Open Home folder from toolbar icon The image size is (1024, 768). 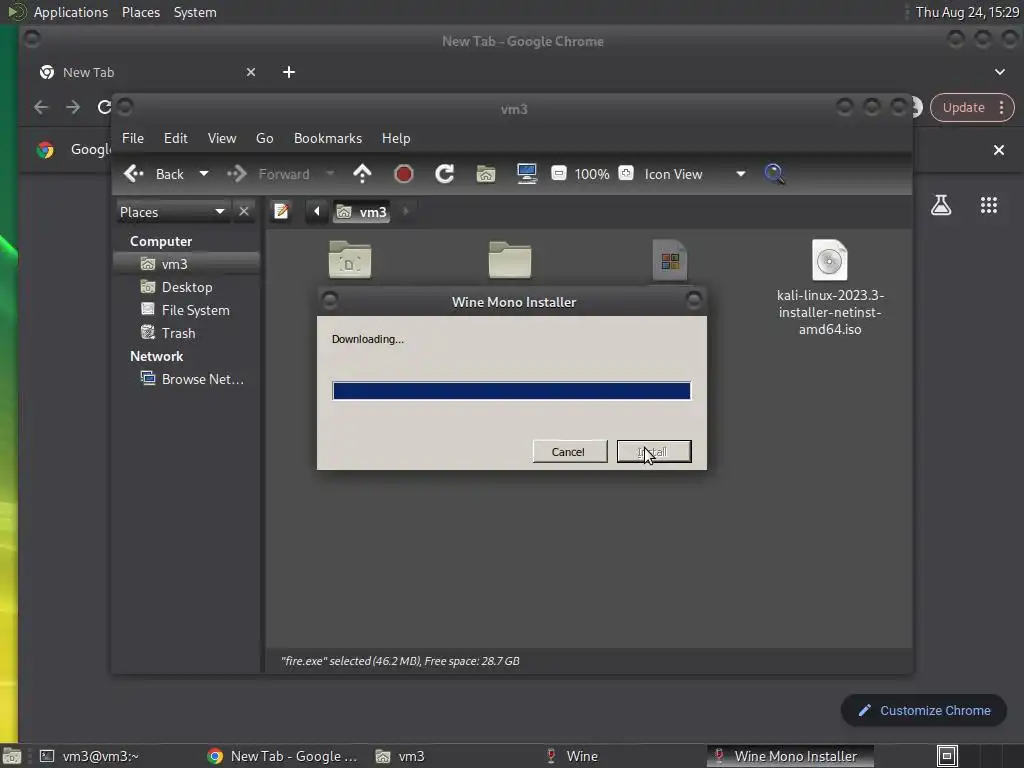click(486, 174)
